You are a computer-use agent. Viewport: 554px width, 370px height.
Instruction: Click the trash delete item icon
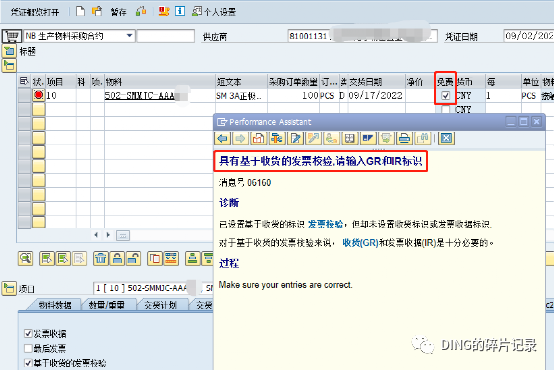click(x=101, y=259)
